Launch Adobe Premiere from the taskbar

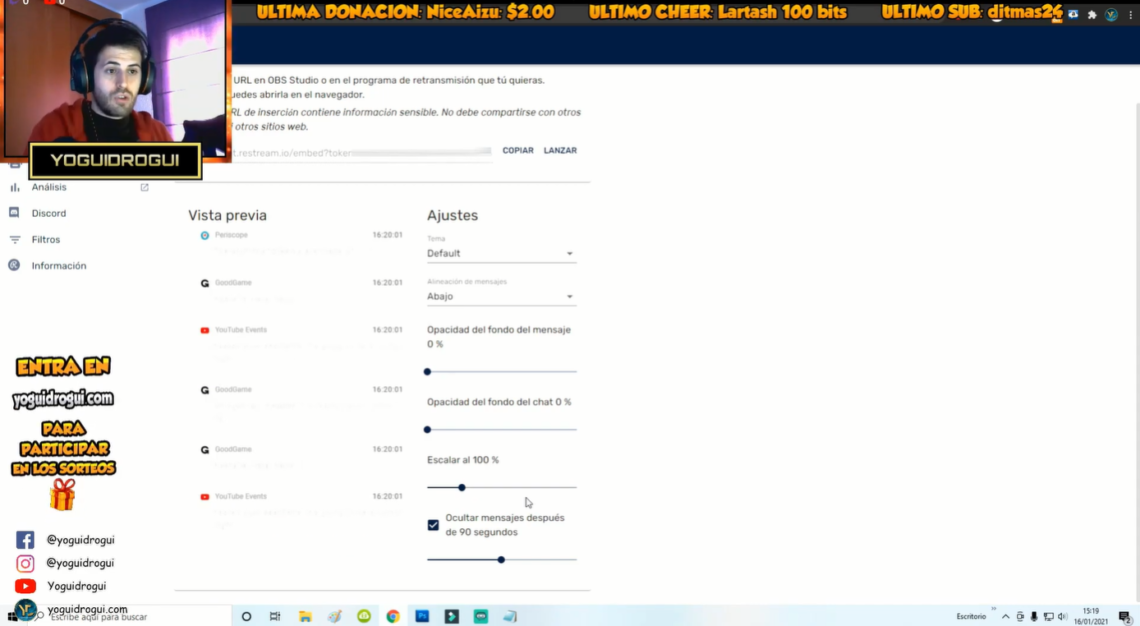pyautogui.click(x=452, y=616)
